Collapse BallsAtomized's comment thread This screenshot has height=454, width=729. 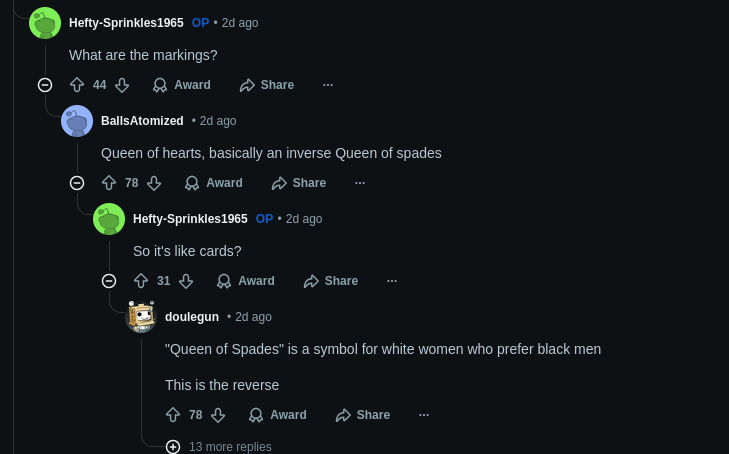point(77,183)
